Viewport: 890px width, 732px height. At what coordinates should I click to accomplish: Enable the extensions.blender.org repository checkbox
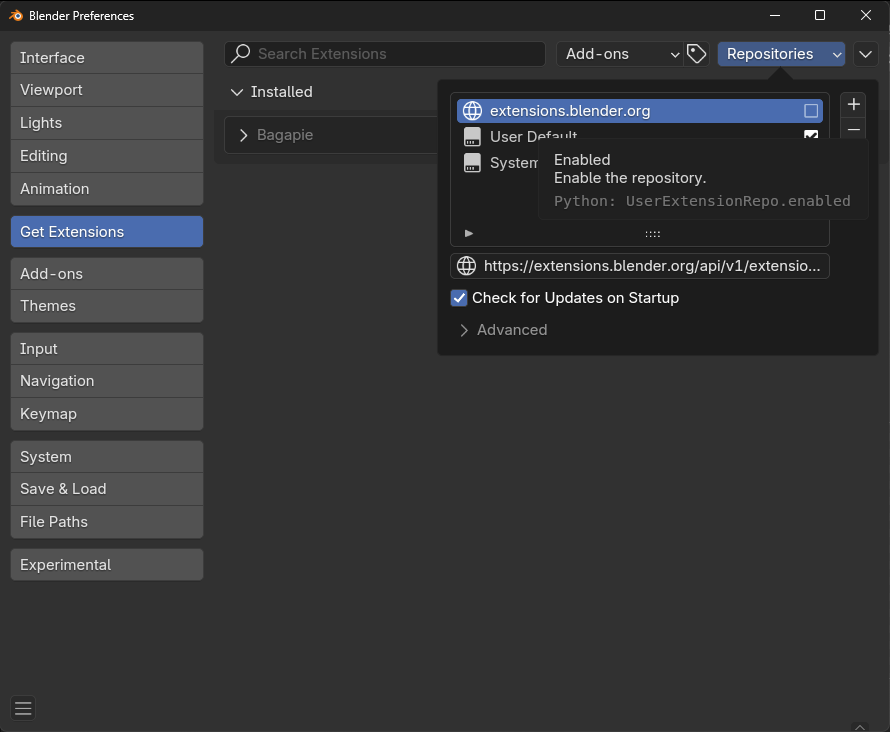811,111
